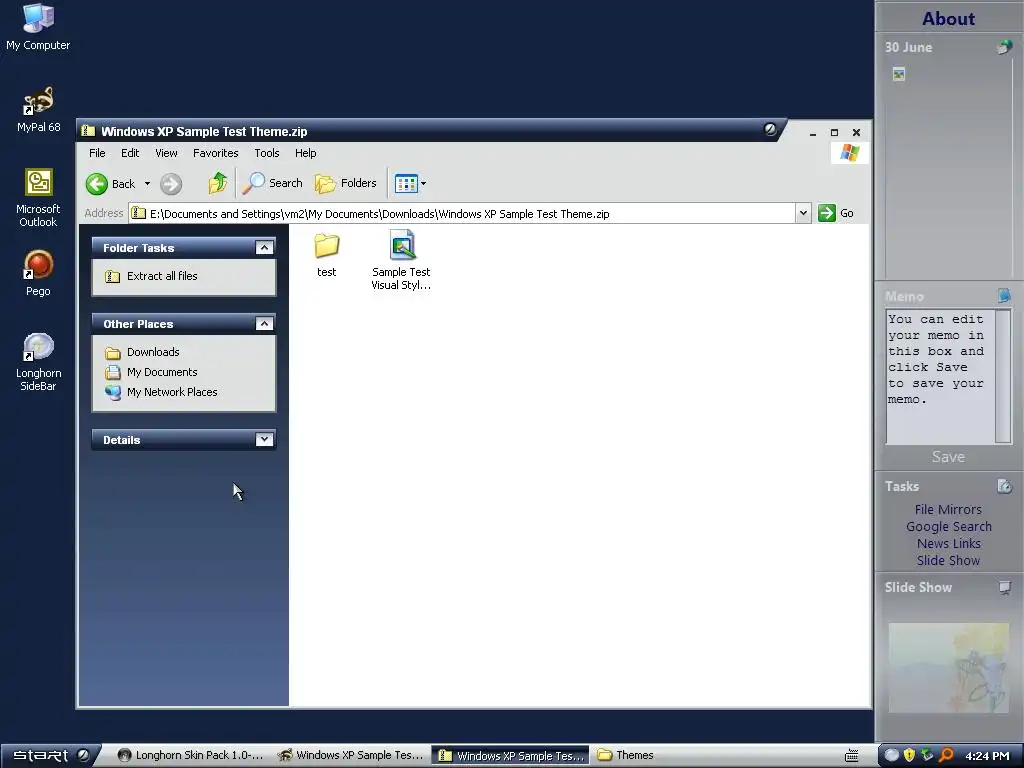1024x768 pixels.
Task: Open File Mirrors task link
Action: point(948,509)
